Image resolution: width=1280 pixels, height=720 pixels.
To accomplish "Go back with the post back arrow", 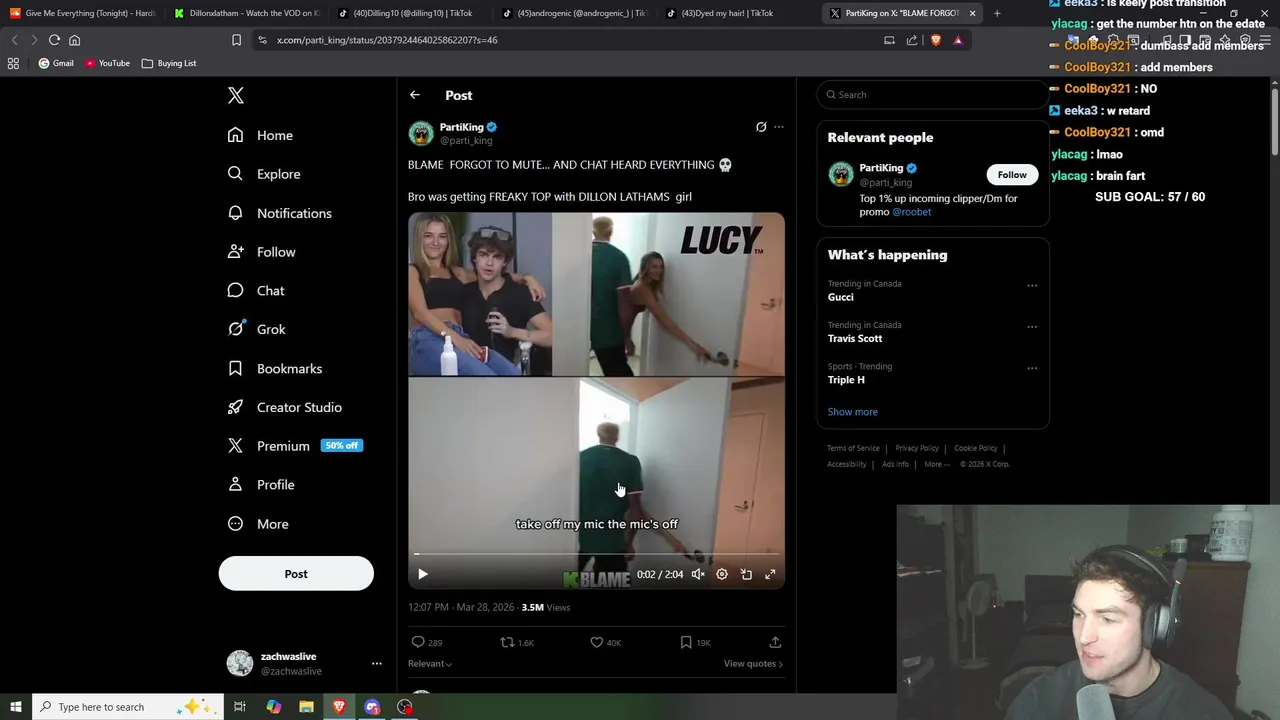I will pyautogui.click(x=414, y=95).
